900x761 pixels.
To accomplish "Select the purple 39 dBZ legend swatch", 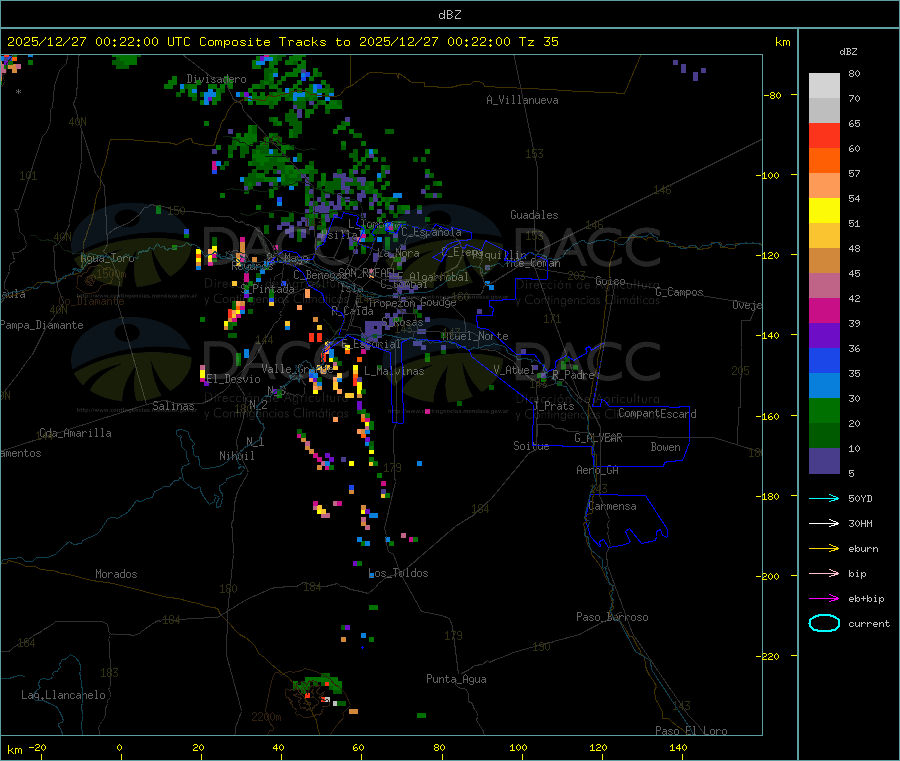I will click(x=824, y=335).
